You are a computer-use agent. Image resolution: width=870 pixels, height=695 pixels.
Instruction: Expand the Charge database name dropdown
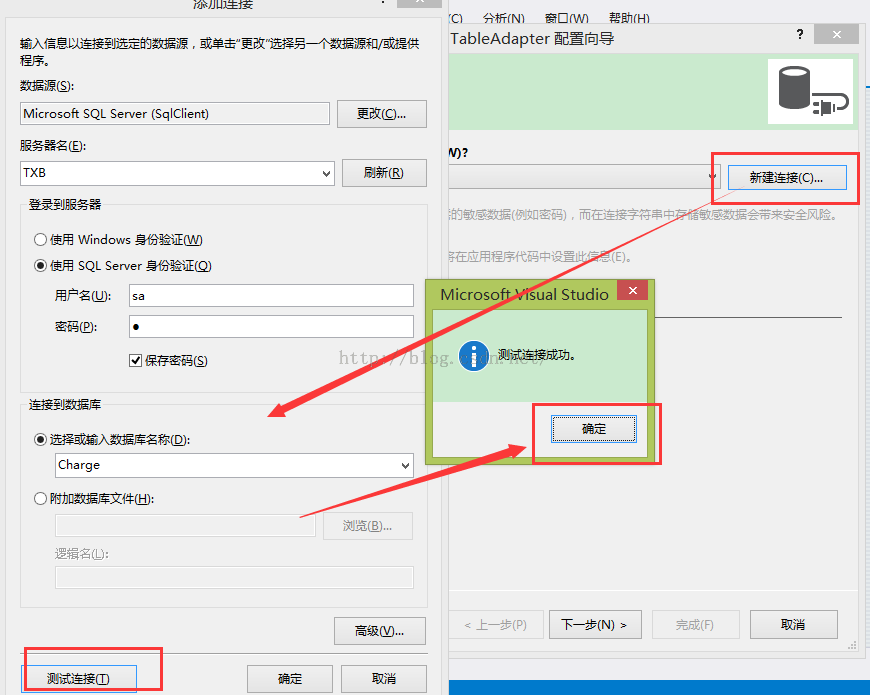point(406,465)
